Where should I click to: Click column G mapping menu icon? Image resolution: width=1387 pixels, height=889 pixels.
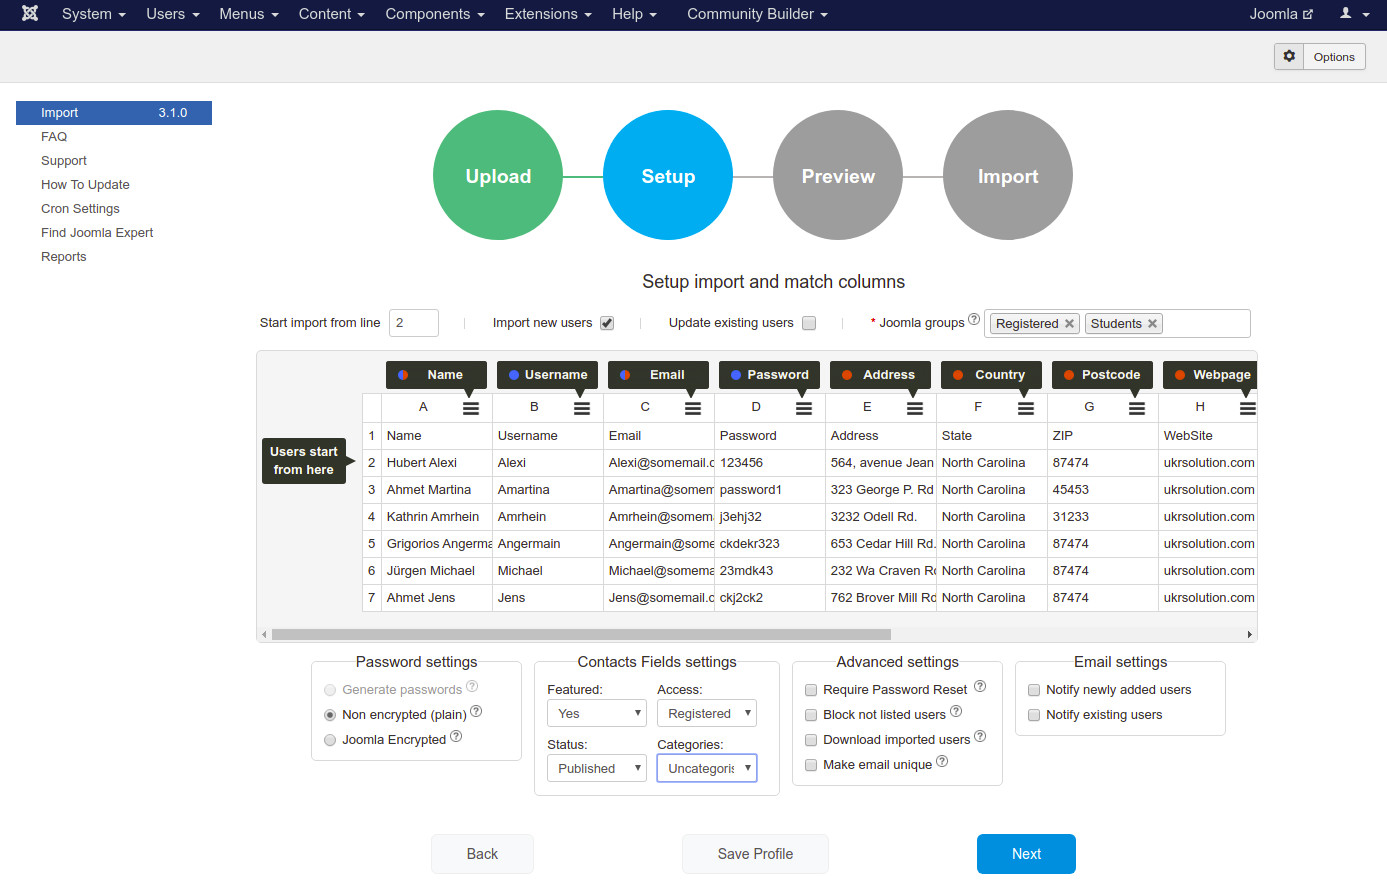point(1137,408)
